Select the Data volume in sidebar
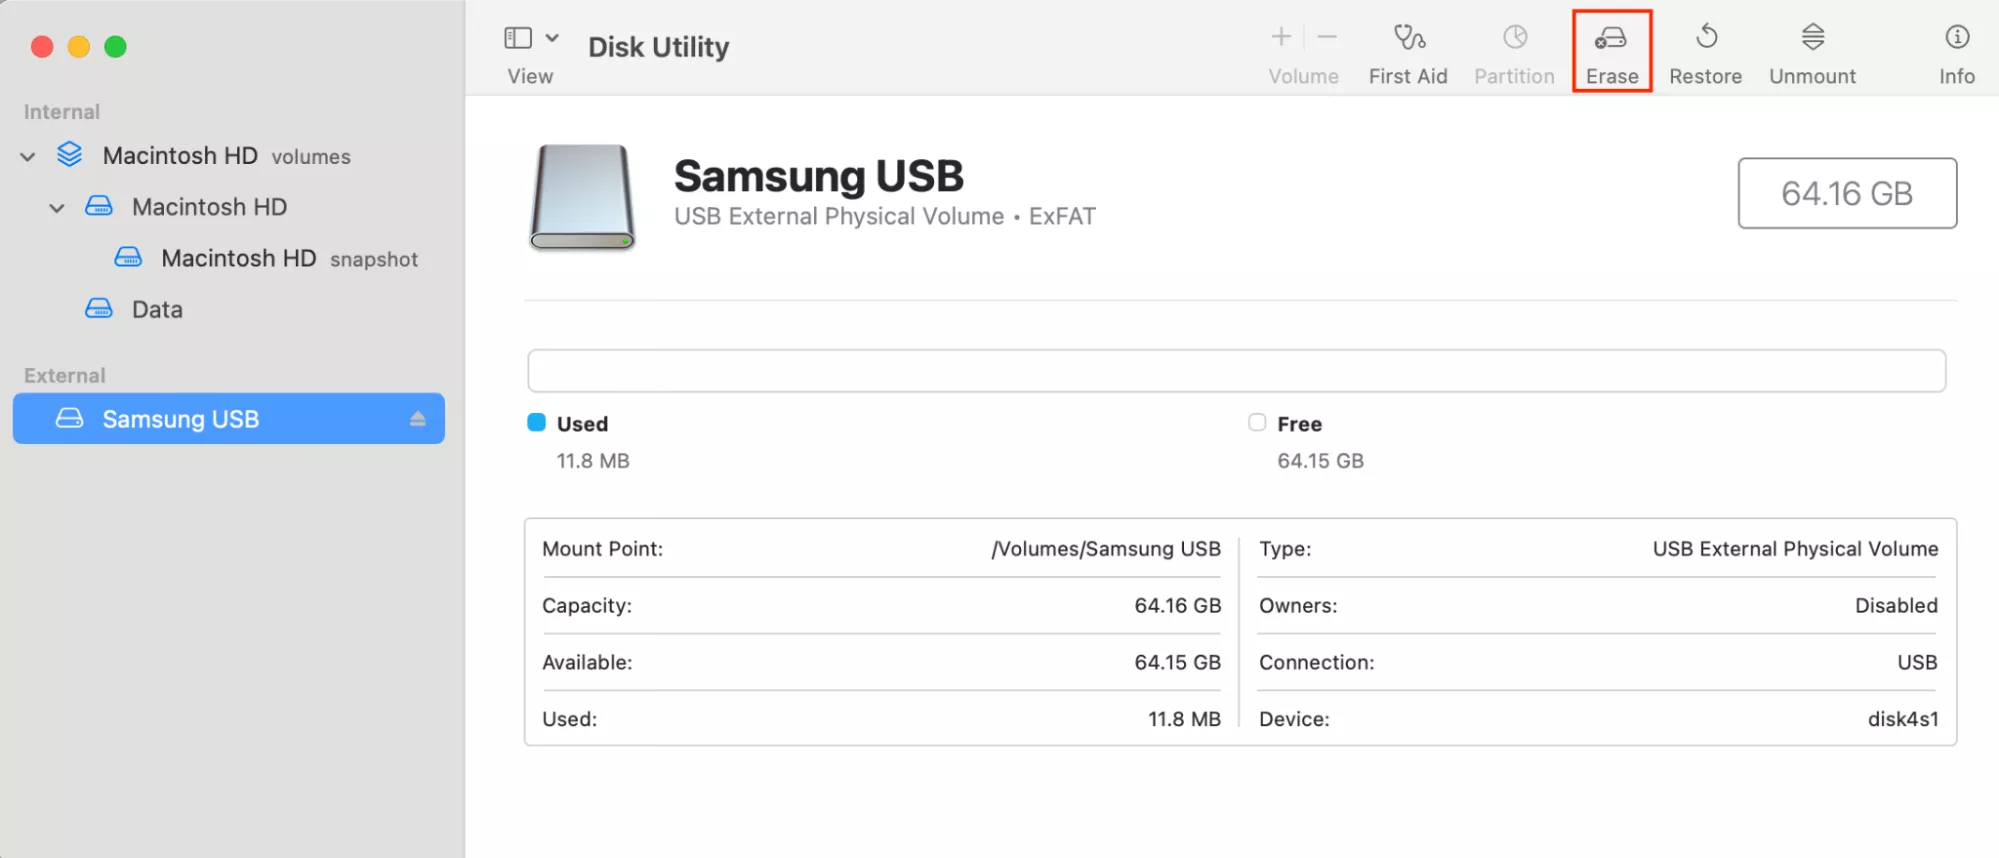The width and height of the screenshot is (1999, 858). coord(157,310)
